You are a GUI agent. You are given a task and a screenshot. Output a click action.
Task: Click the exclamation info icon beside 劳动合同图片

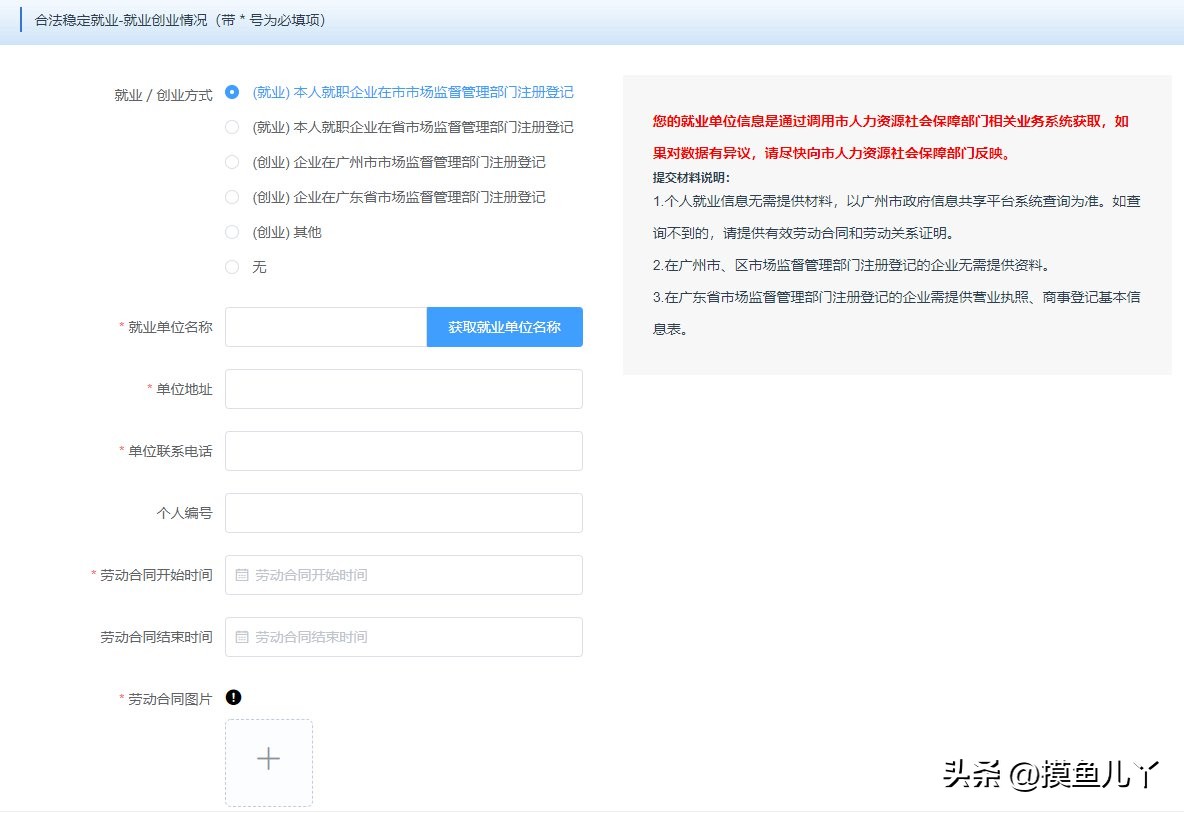click(233, 697)
